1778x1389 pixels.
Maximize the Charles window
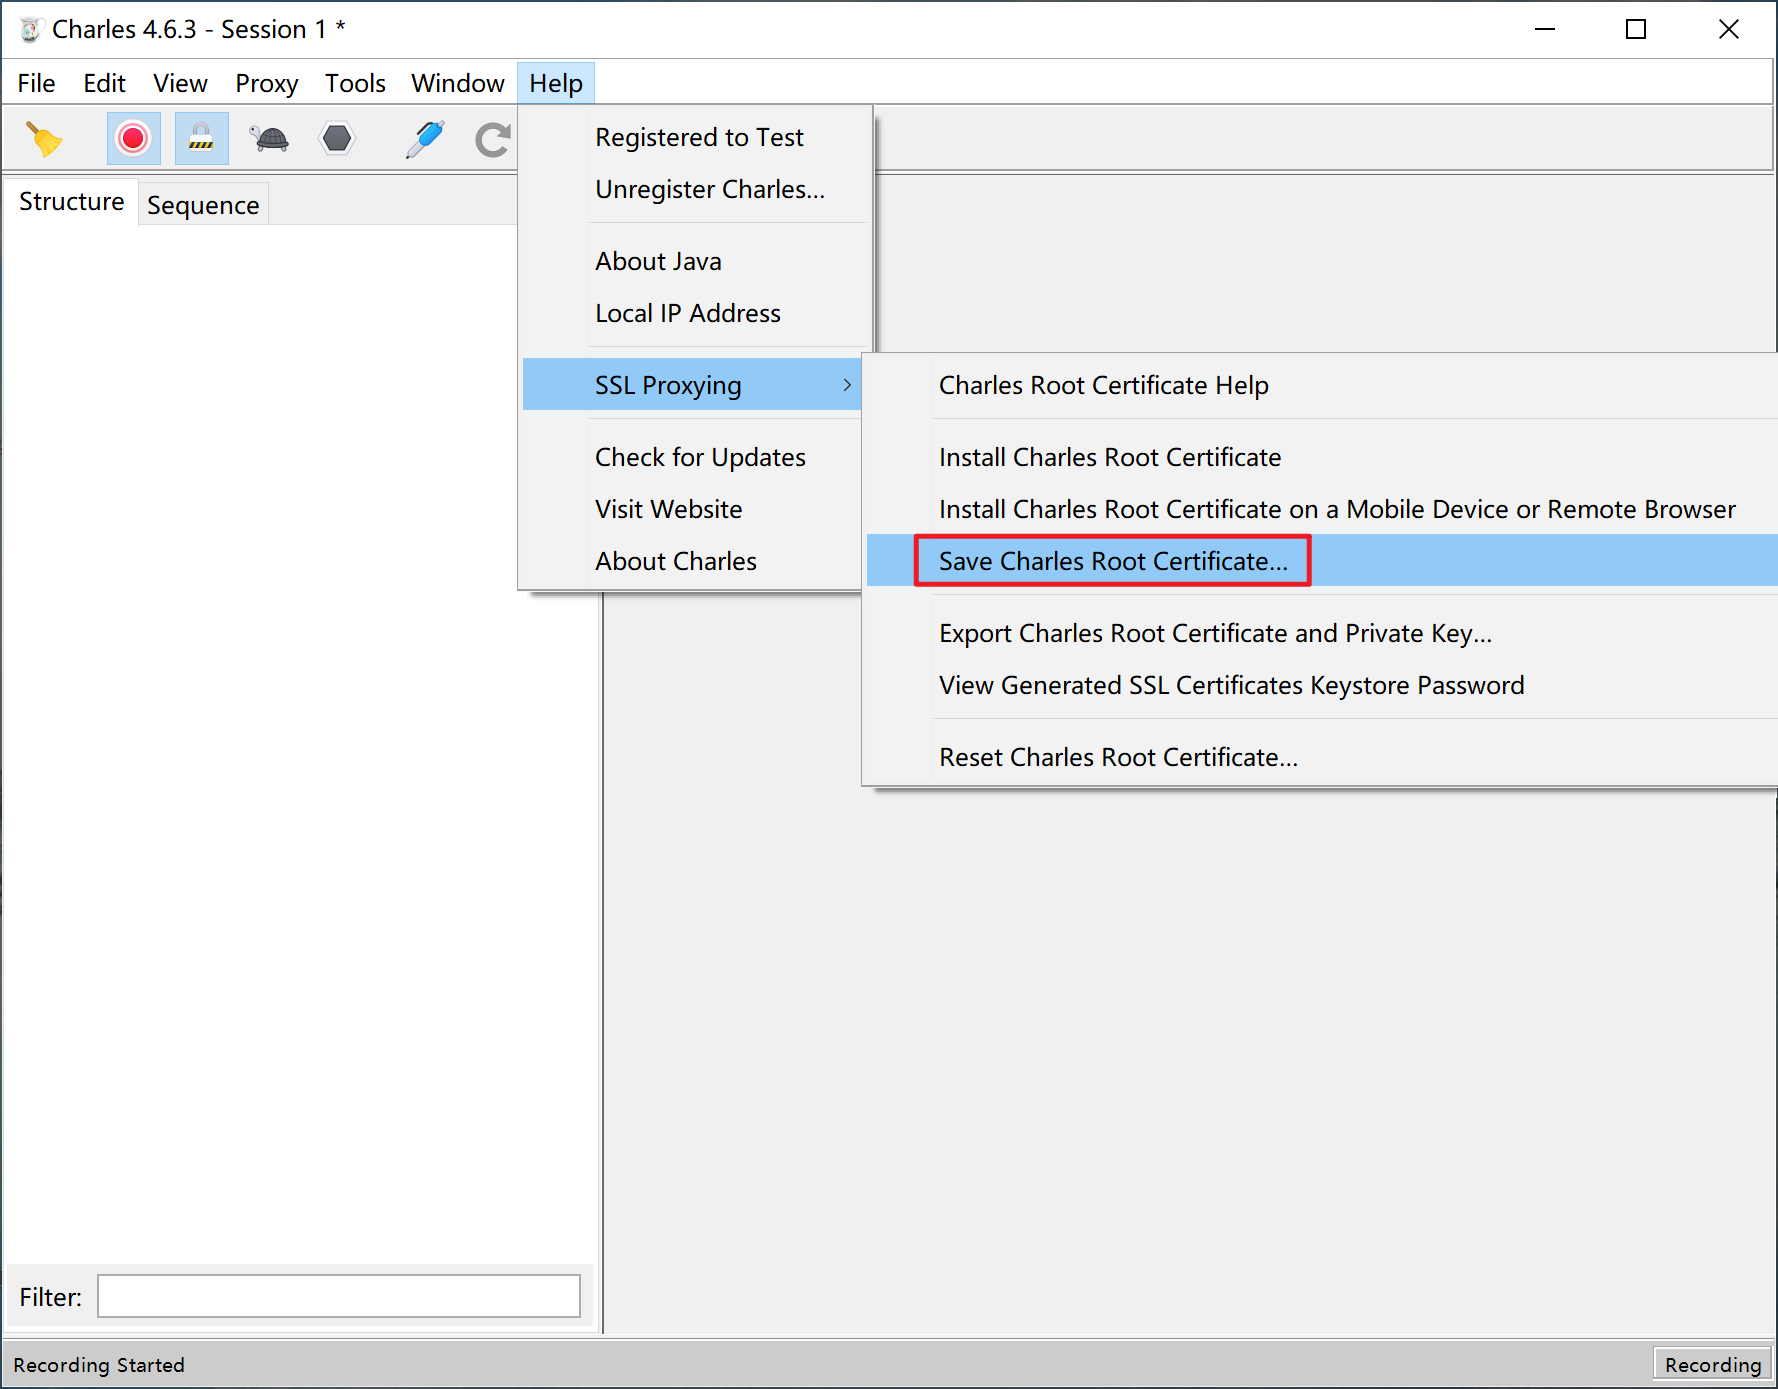coord(1636,30)
